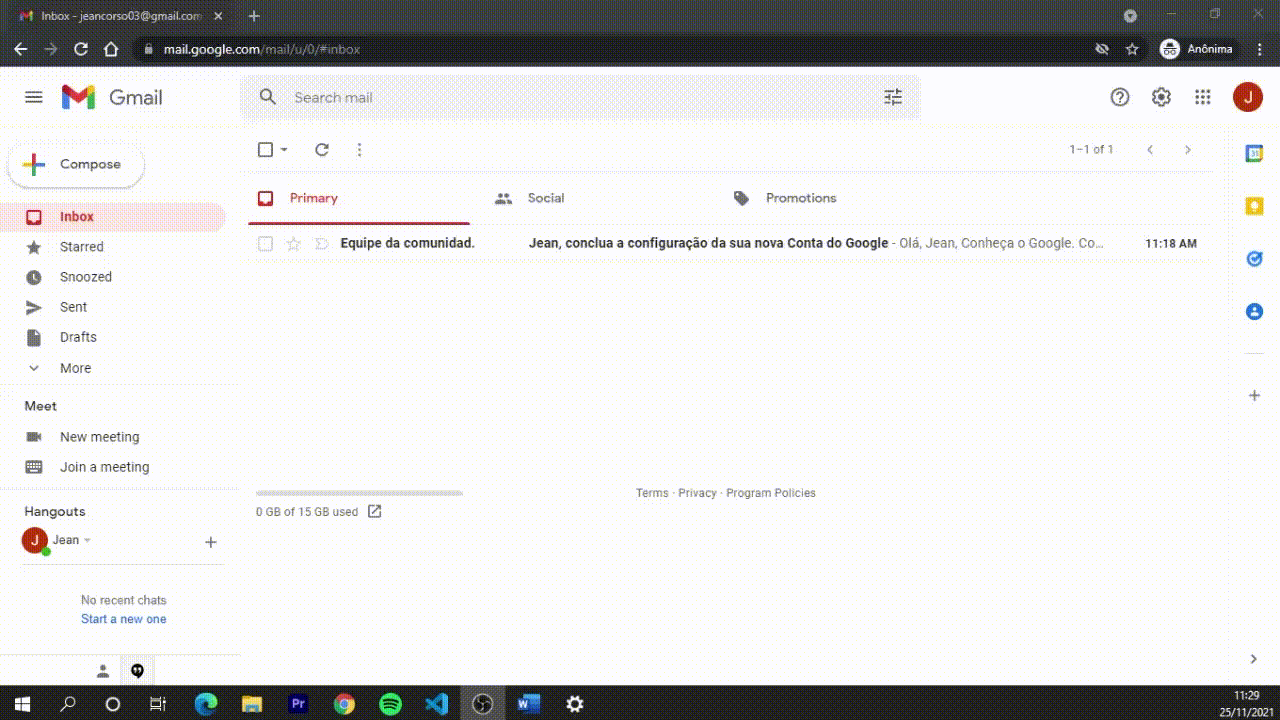
Task: Open Google Tasks side panel
Action: coord(1254,258)
